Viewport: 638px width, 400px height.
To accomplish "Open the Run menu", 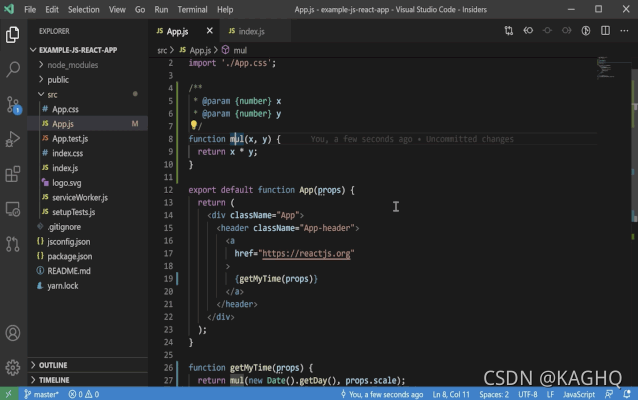I will pyautogui.click(x=161, y=9).
